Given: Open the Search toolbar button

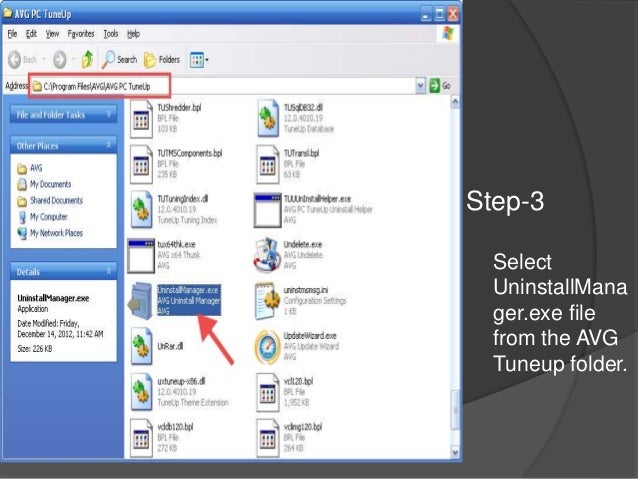Looking at the screenshot, I should pos(120,59).
